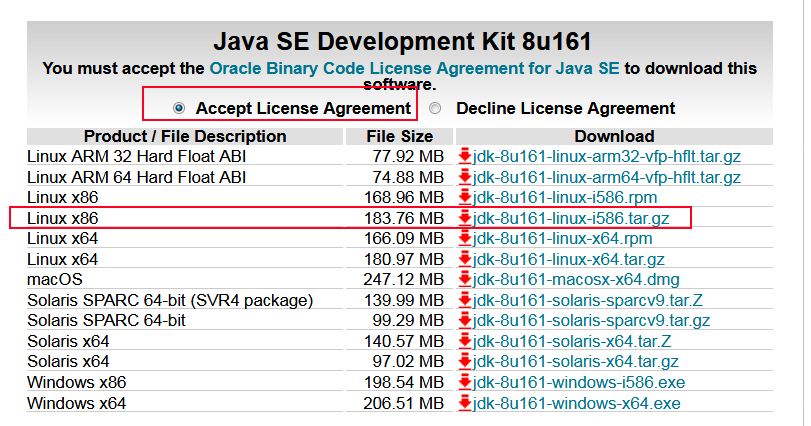Click download icon for jdk-8u161-linux-x64.rpm

click(464, 239)
